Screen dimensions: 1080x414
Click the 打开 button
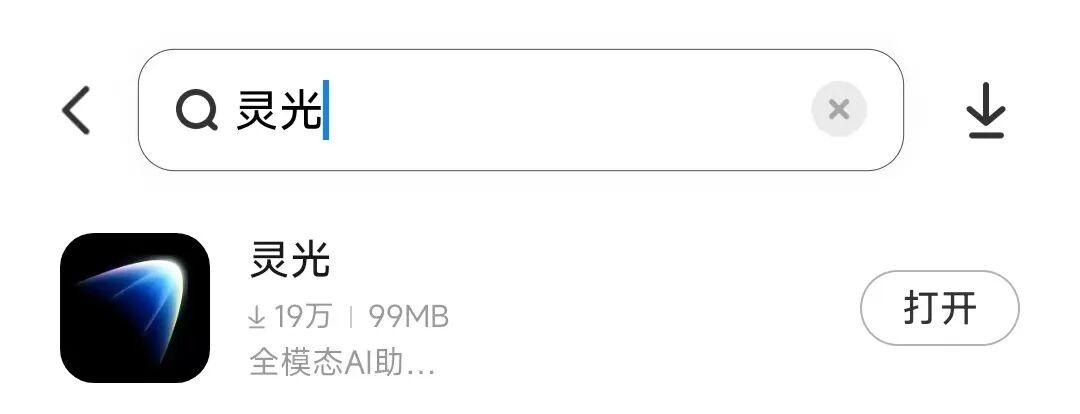(939, 308)
